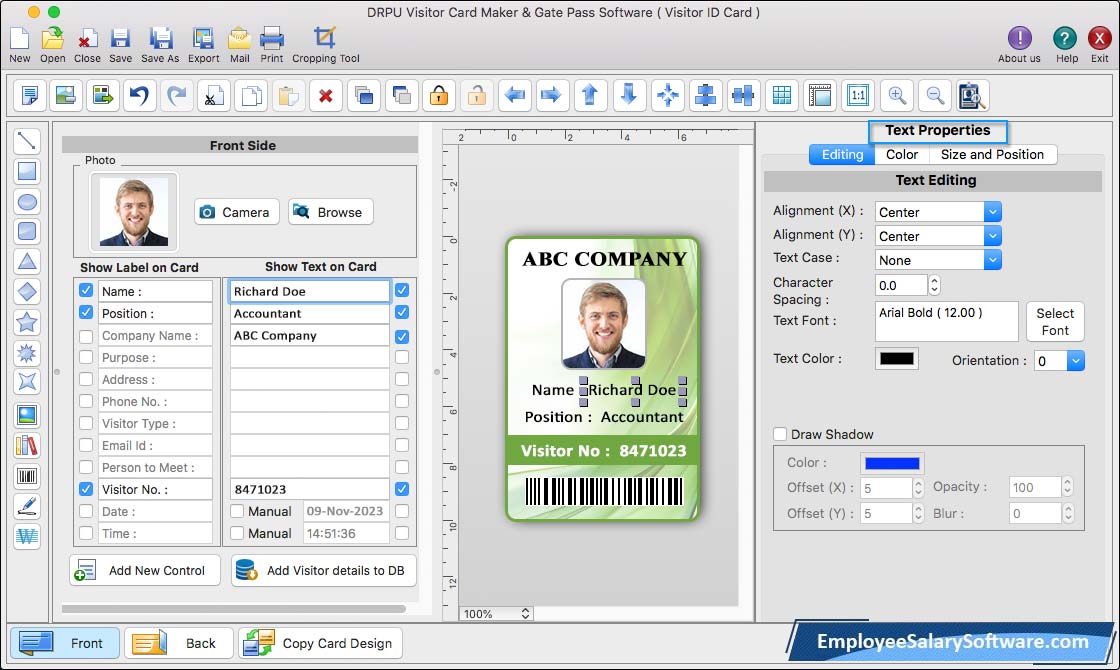Select the WordArt text tool

26,536
